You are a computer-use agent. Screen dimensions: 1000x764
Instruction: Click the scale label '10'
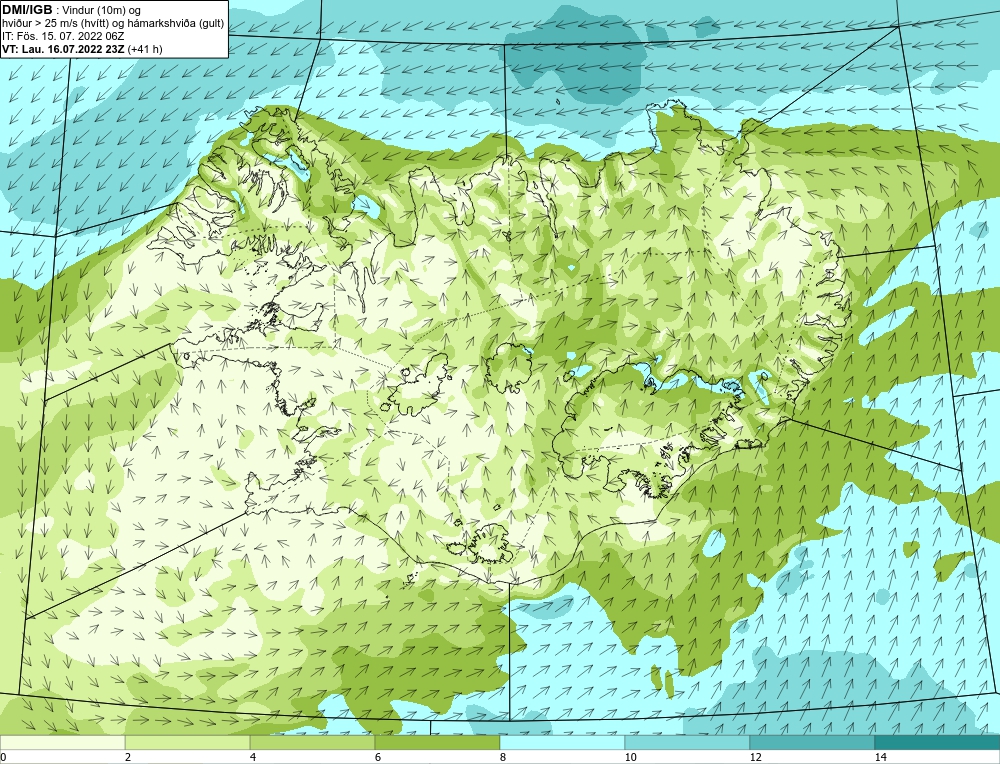[x=631, y=757]
